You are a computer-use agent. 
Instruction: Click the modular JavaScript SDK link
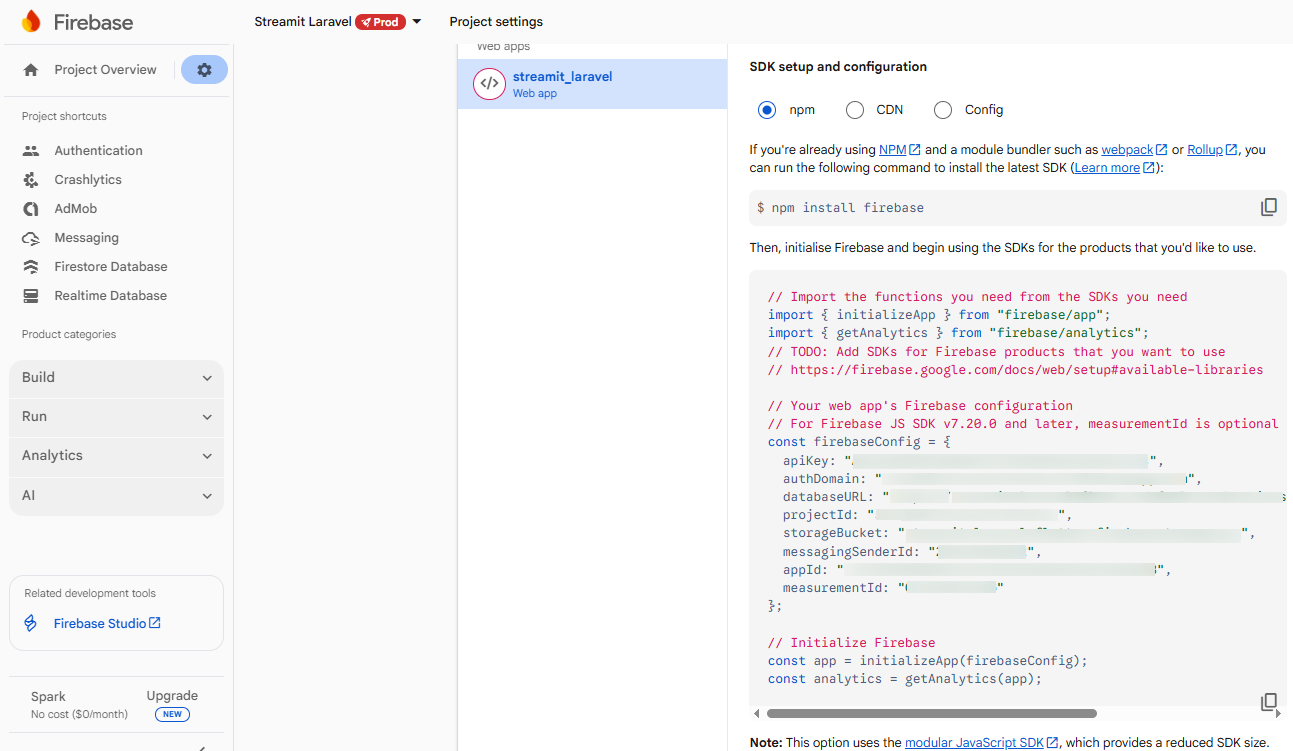tap(974, 743)
